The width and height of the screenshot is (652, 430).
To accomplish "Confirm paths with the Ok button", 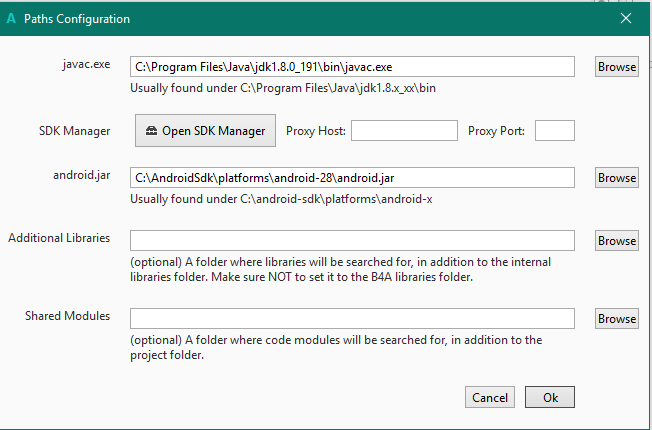I will tap(550, 397).
